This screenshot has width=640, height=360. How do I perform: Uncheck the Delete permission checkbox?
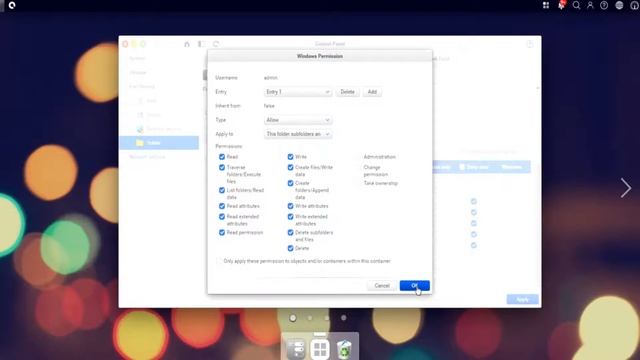click(290, 248)
